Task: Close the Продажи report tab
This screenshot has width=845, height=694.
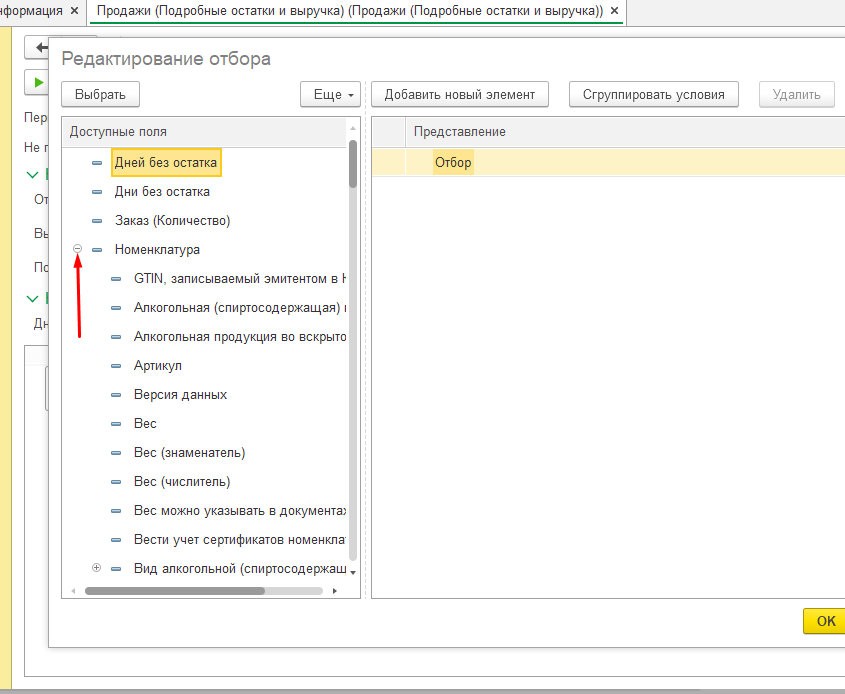Action: 614,10
